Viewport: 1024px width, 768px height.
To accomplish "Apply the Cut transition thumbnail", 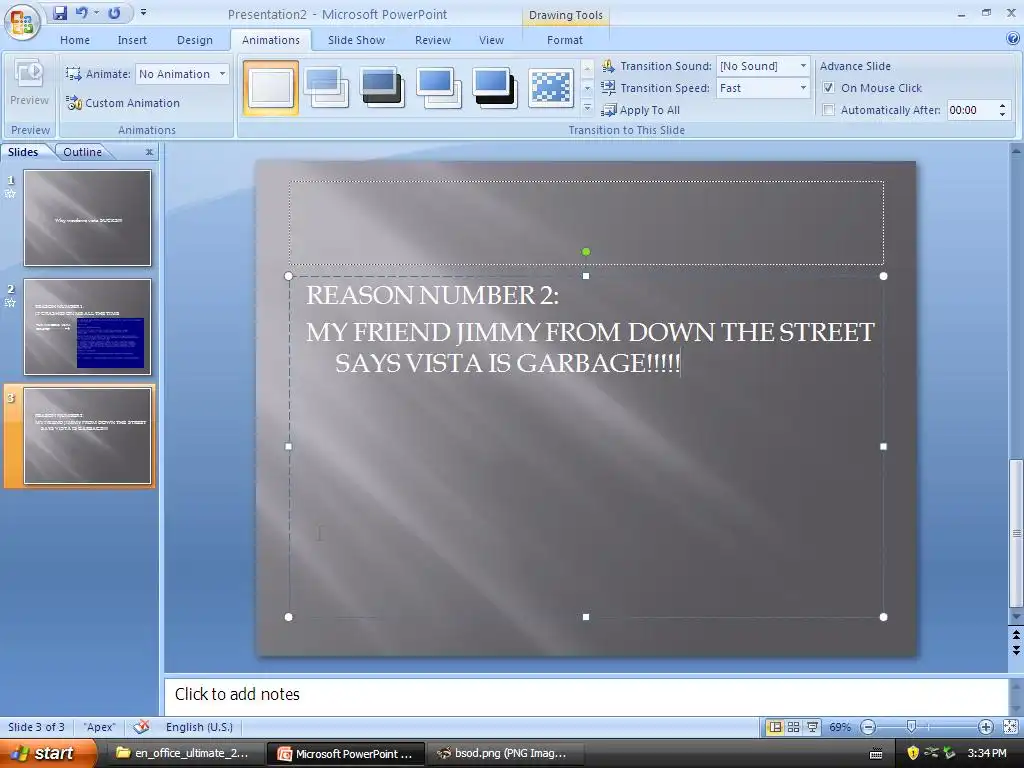I will 439,88.
